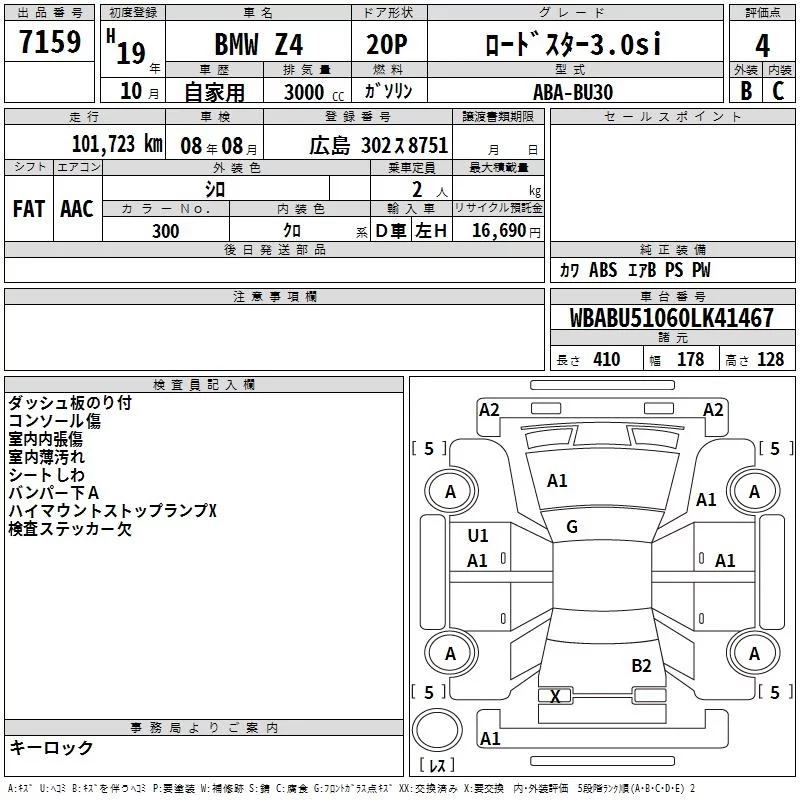
Task: Select the U1 damage mark on the door
Action: coord(478,536)
